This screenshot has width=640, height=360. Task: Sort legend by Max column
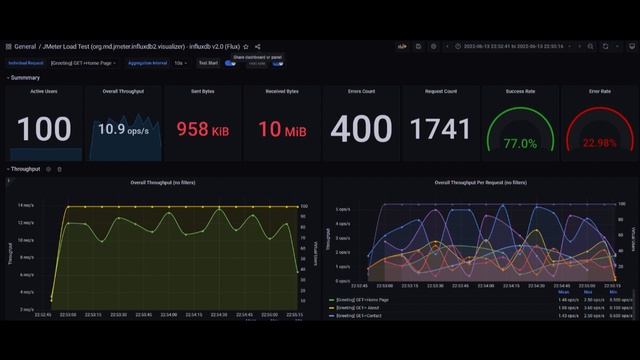click(x=588, y=292)
